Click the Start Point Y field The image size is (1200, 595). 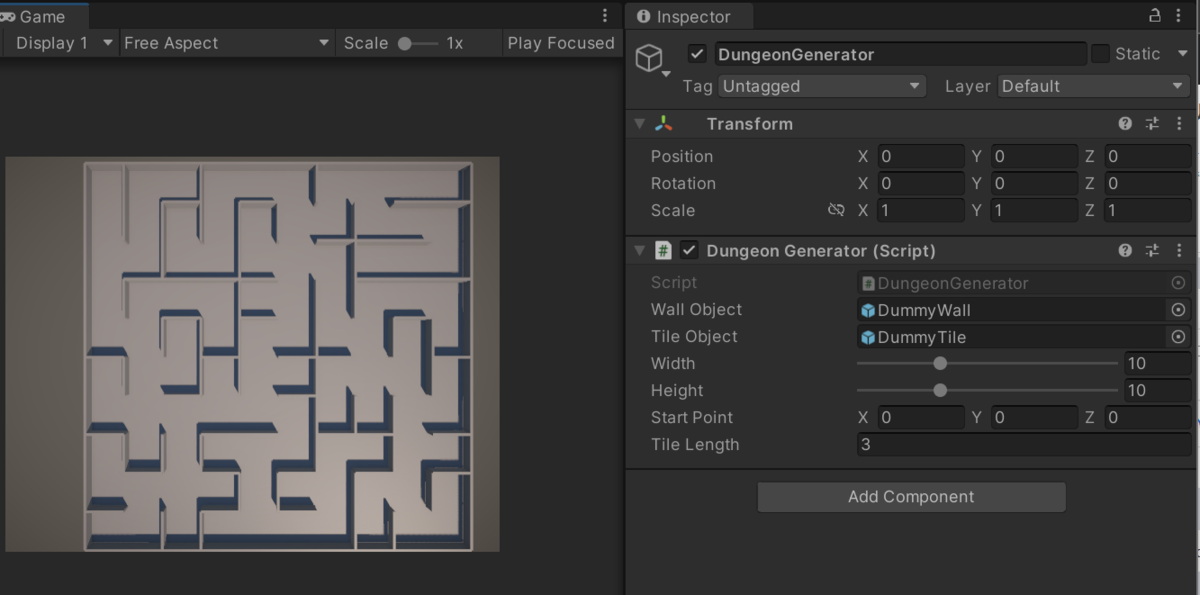[1034, 417]
